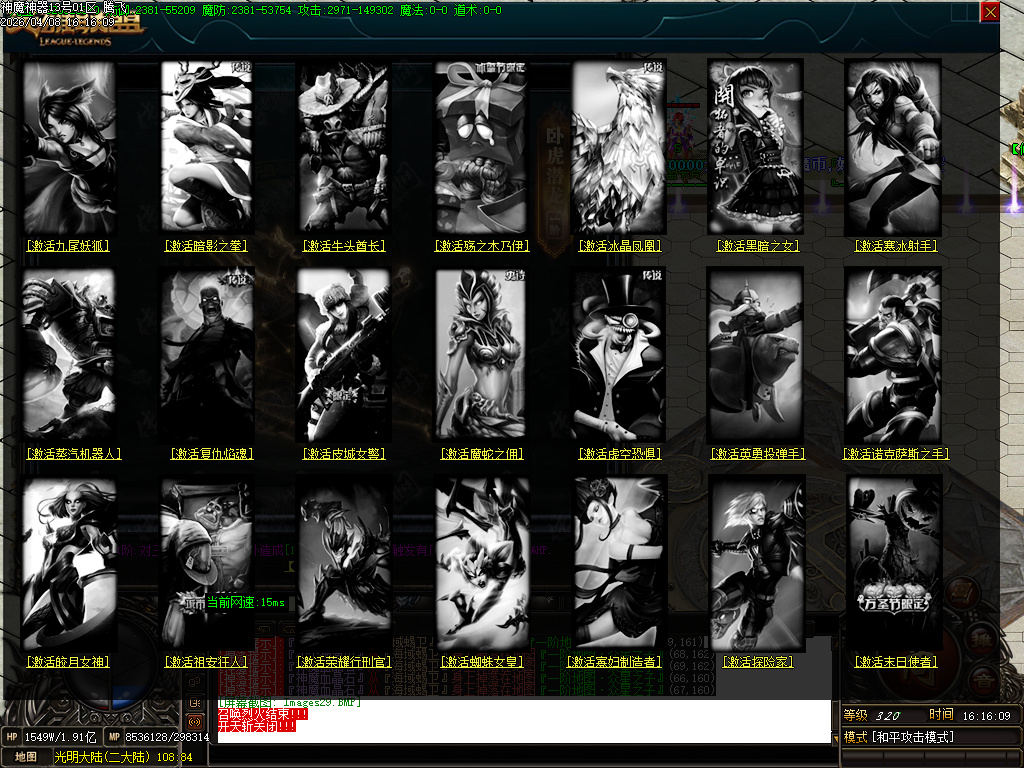The width and height of the screenshot is (1024, 768).
Task: Activate 暗影之拳 via its yellow link
Action: (206, 246)
